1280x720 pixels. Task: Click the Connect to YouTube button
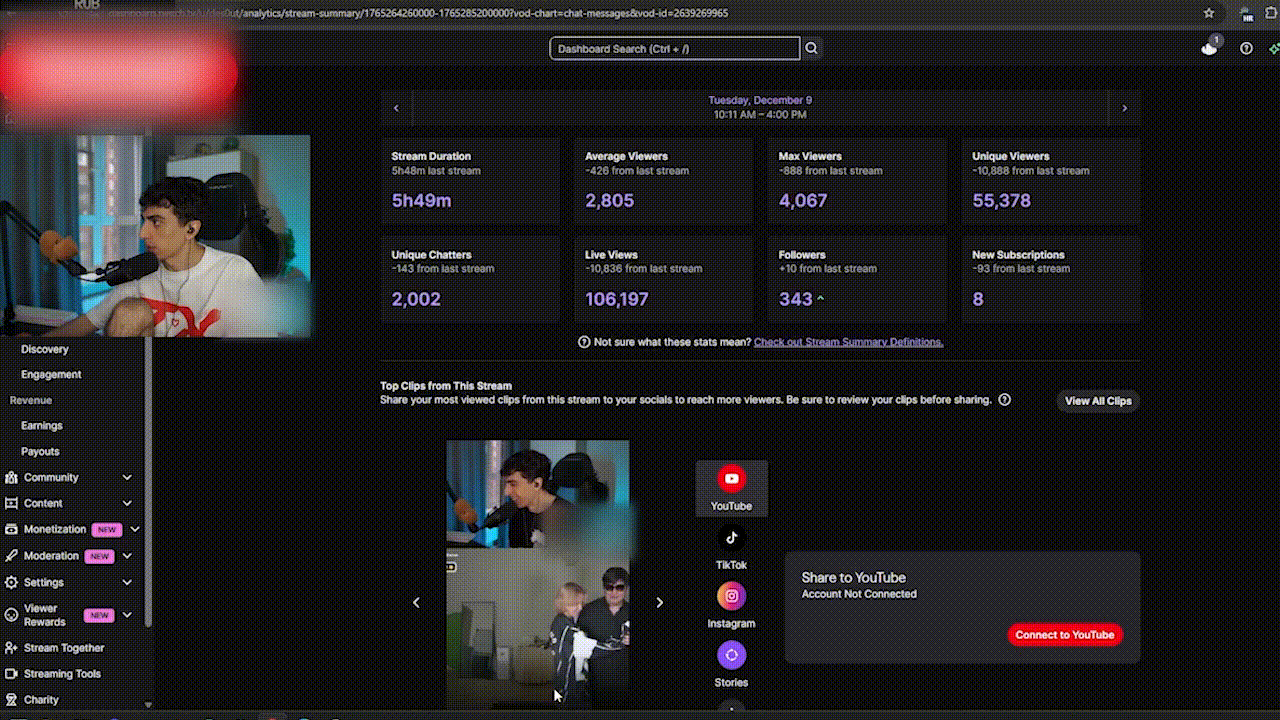pos(1064,635)
